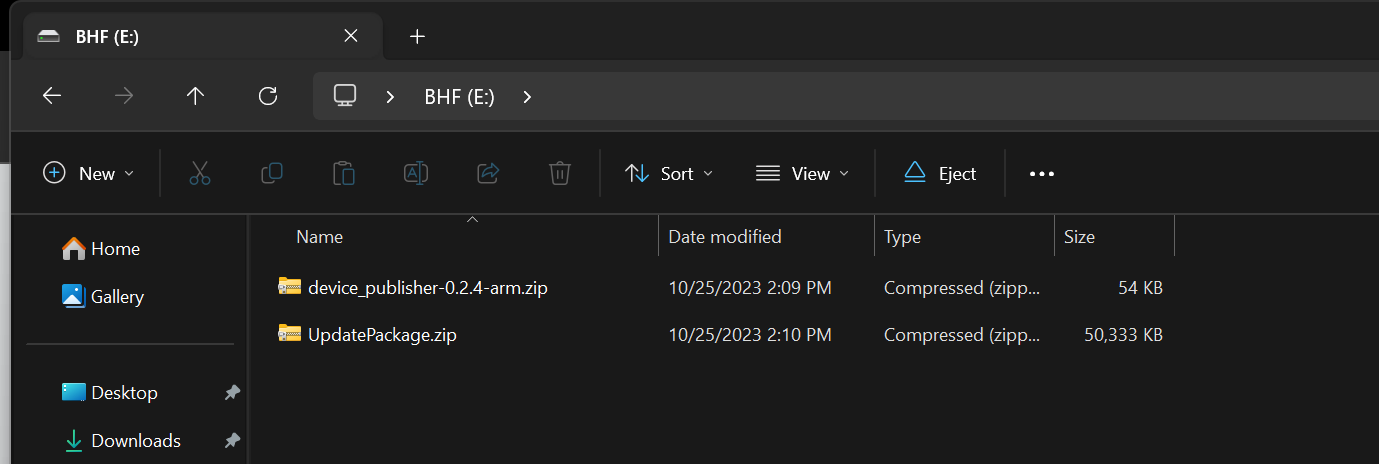The height and width of the screenshot is (464, 1379).
Task: Refresh the current folder view
Action: click(267, 96)
